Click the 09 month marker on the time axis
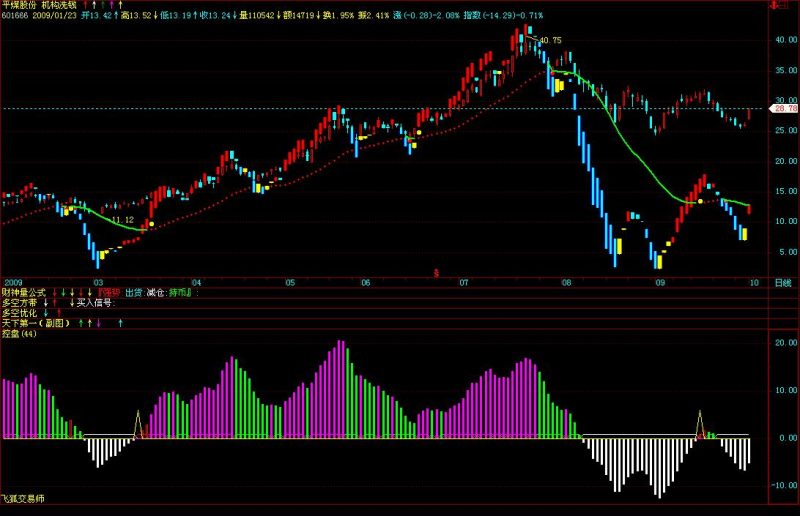 [x=660, y=283]
